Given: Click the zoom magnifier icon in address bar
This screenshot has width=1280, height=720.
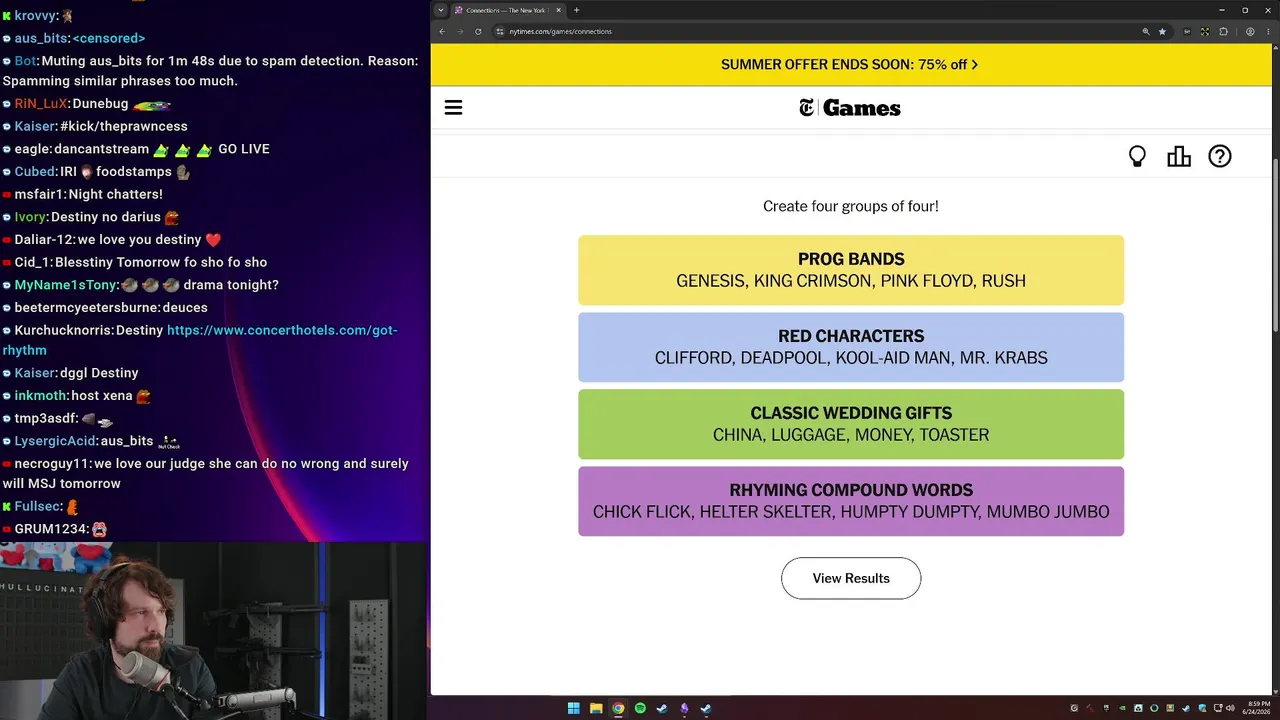Looking at the screenshot, I should click(1146, 31).
